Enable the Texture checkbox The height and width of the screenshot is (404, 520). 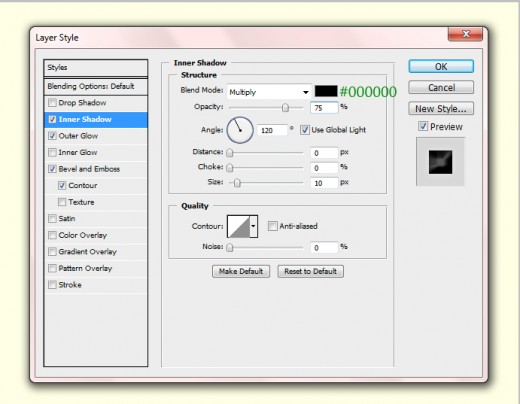pyautogui.click(x=62, y=202)
